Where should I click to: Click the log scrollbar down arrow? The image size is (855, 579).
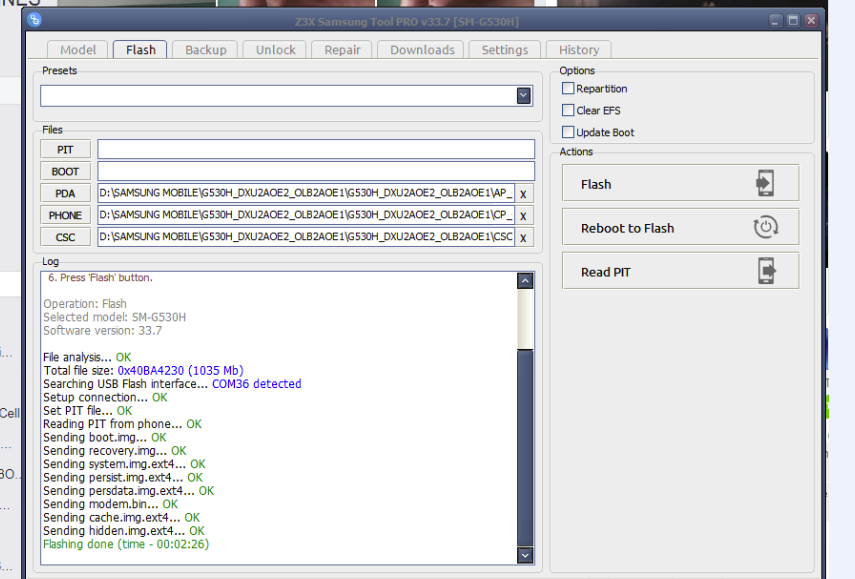[525, 555]
